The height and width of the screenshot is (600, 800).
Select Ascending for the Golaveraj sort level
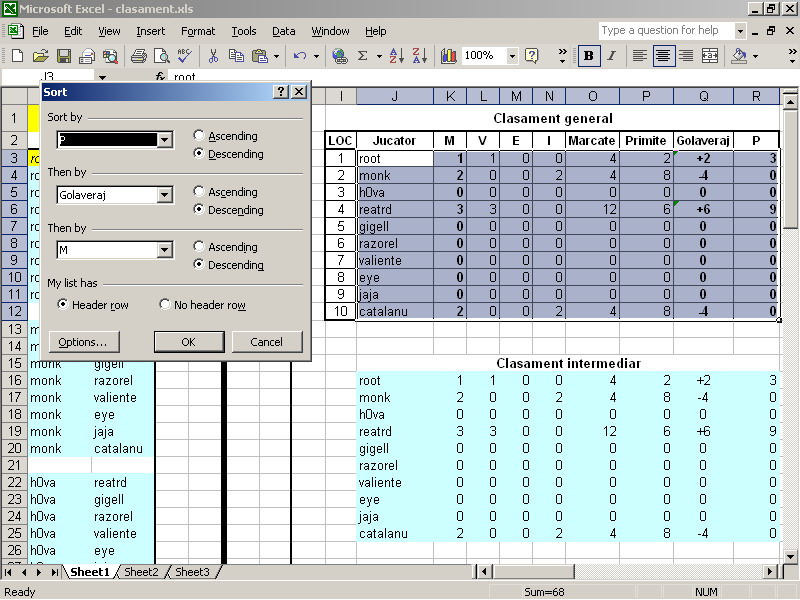pyautogui.click(x=200, y=192)
